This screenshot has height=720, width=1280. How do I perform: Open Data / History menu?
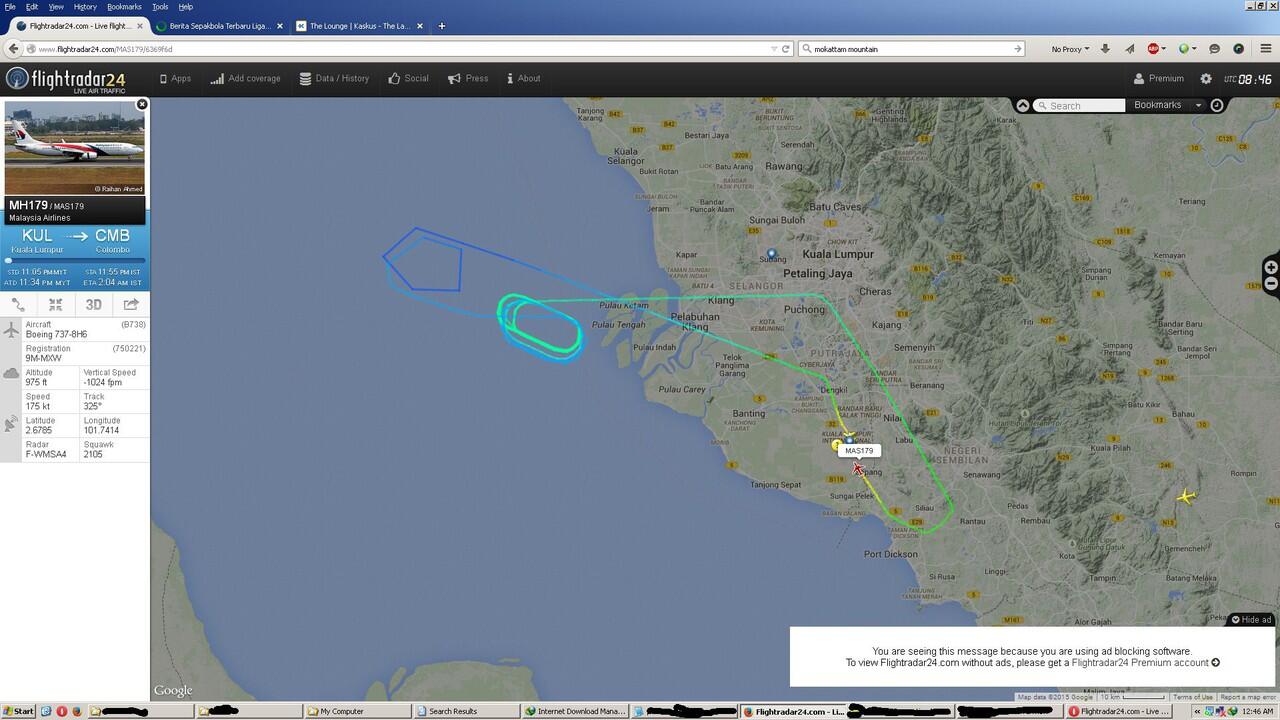coord(334,78)
